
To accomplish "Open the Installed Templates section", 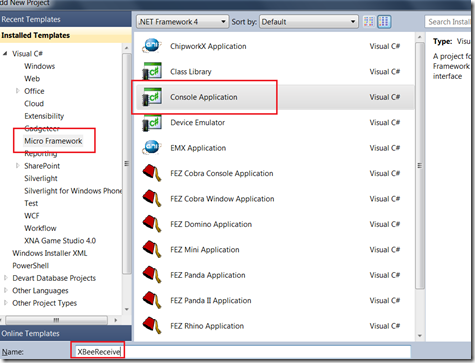I will (66, 35).
